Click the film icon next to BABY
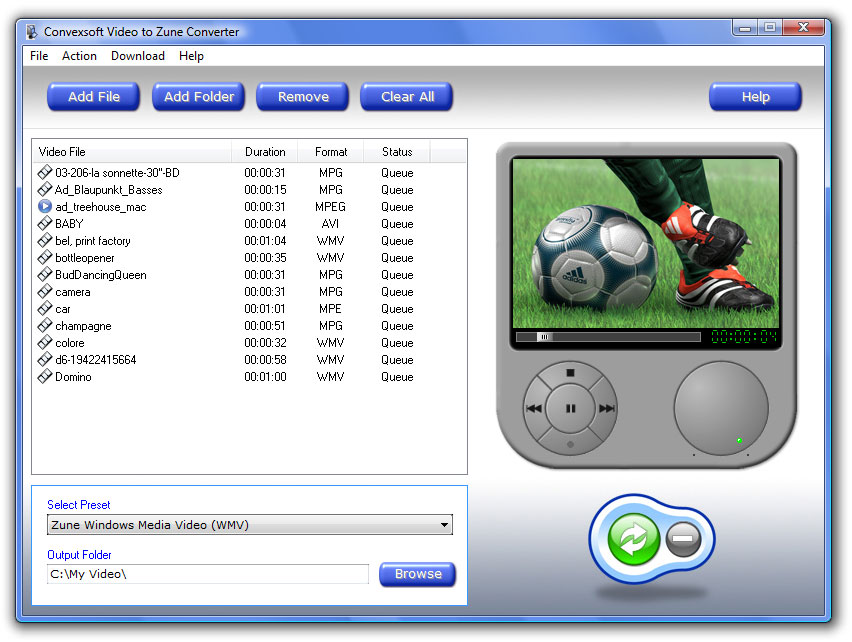 (x=45, y=224)
